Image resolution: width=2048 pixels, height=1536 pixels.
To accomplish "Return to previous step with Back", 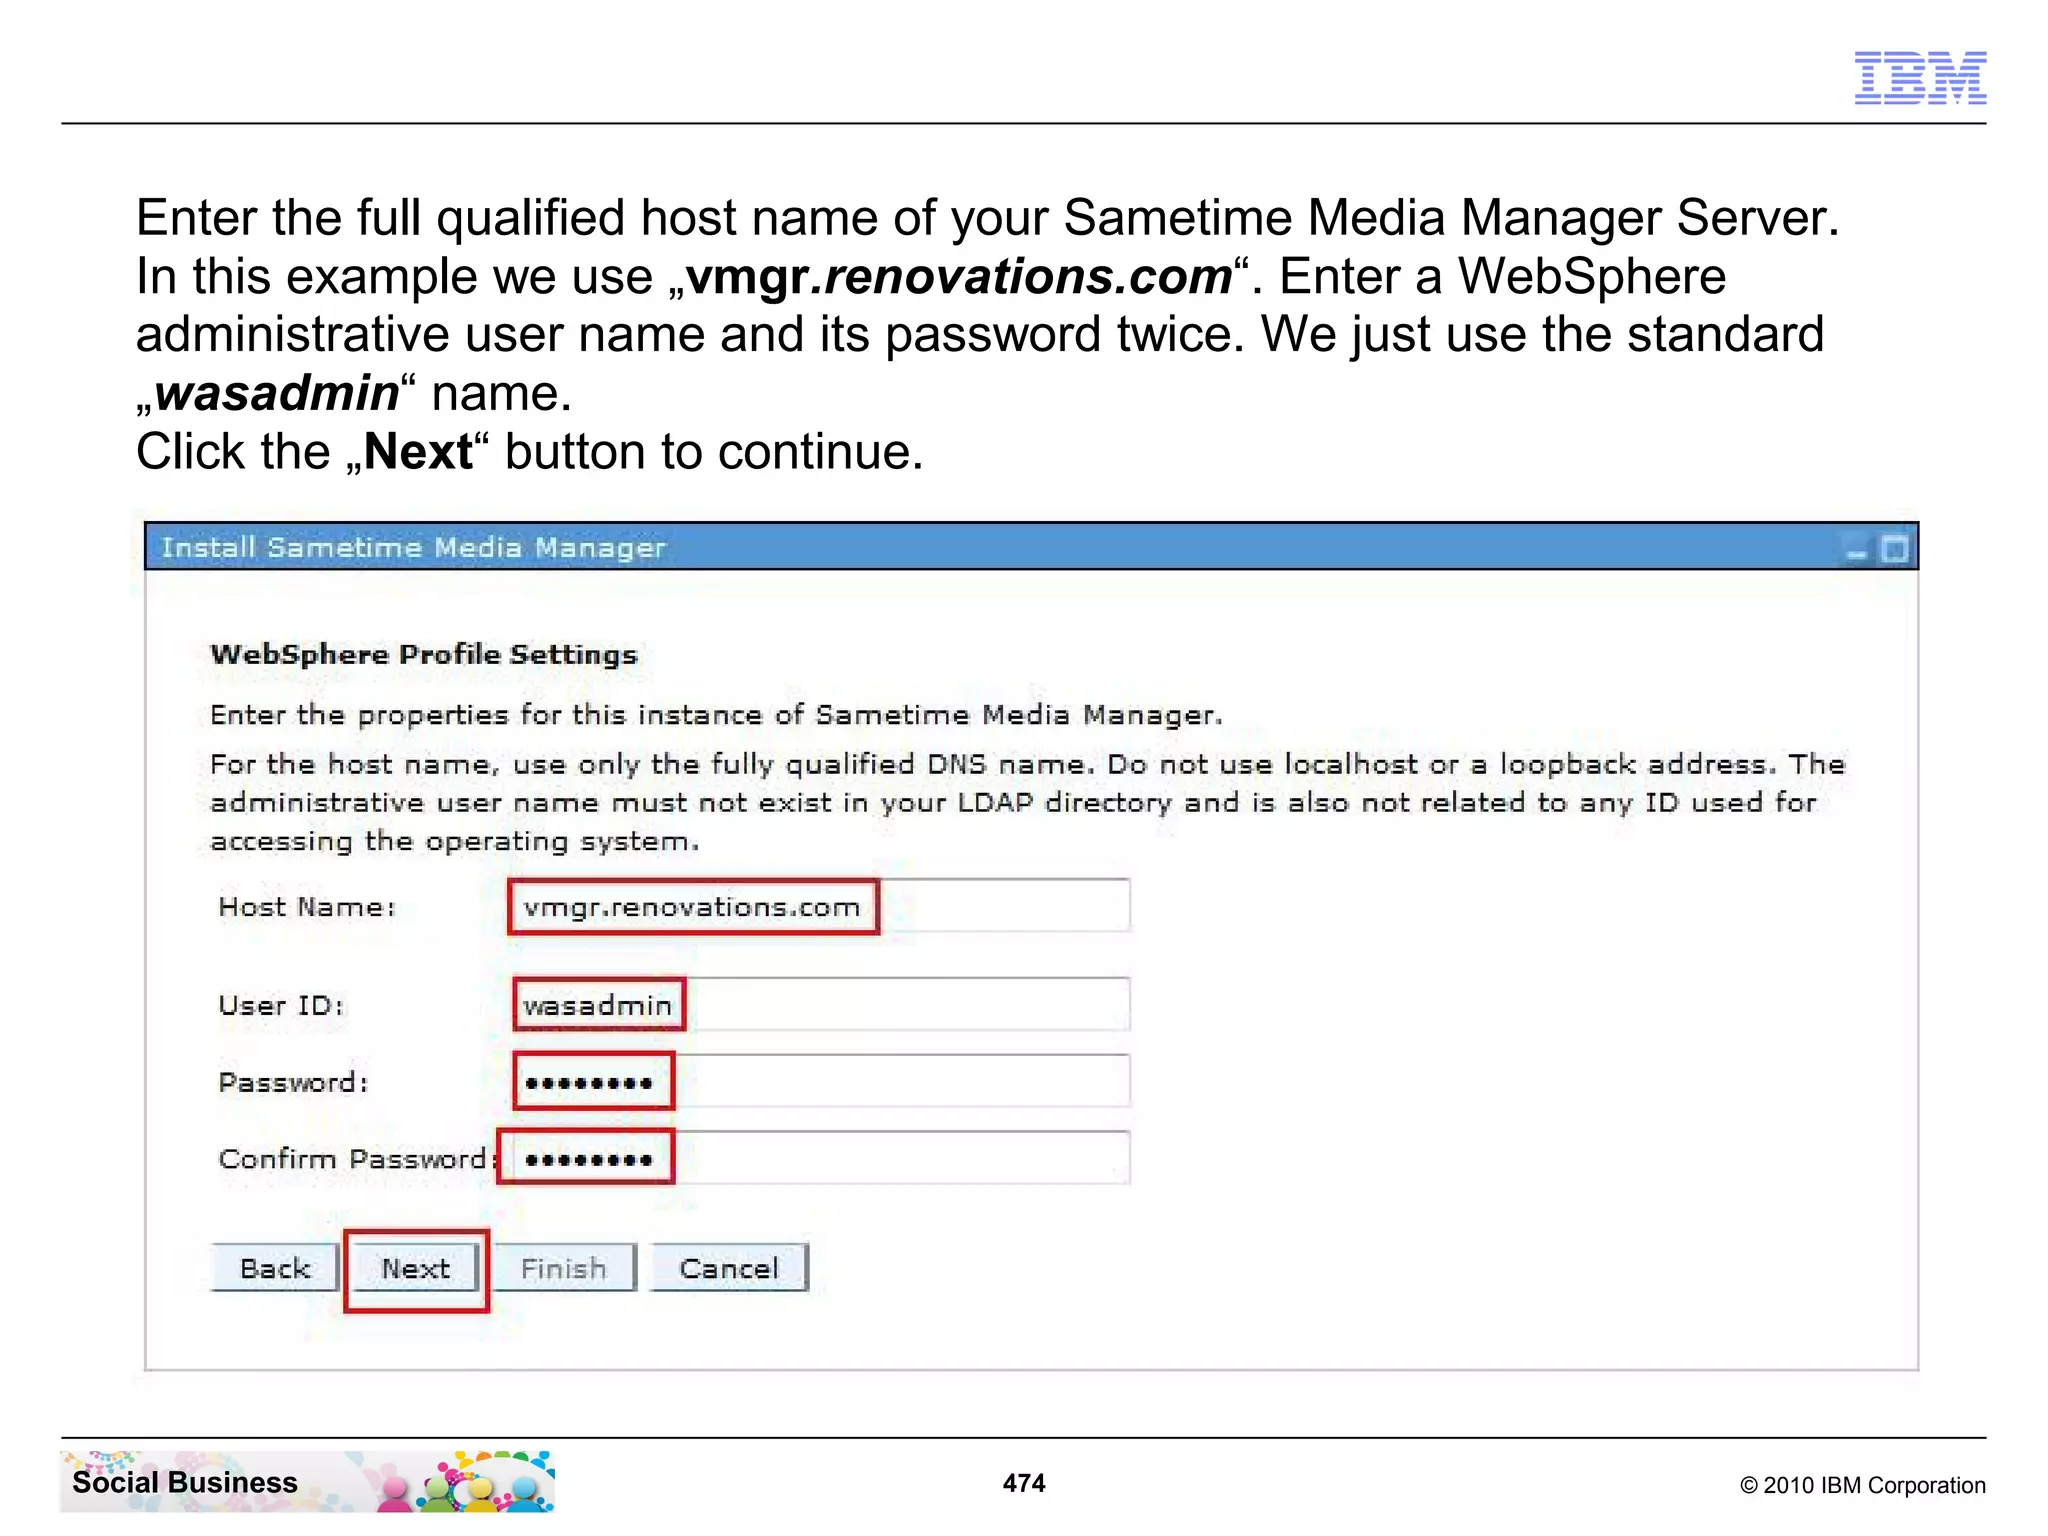I will (x=275, y=1268).
